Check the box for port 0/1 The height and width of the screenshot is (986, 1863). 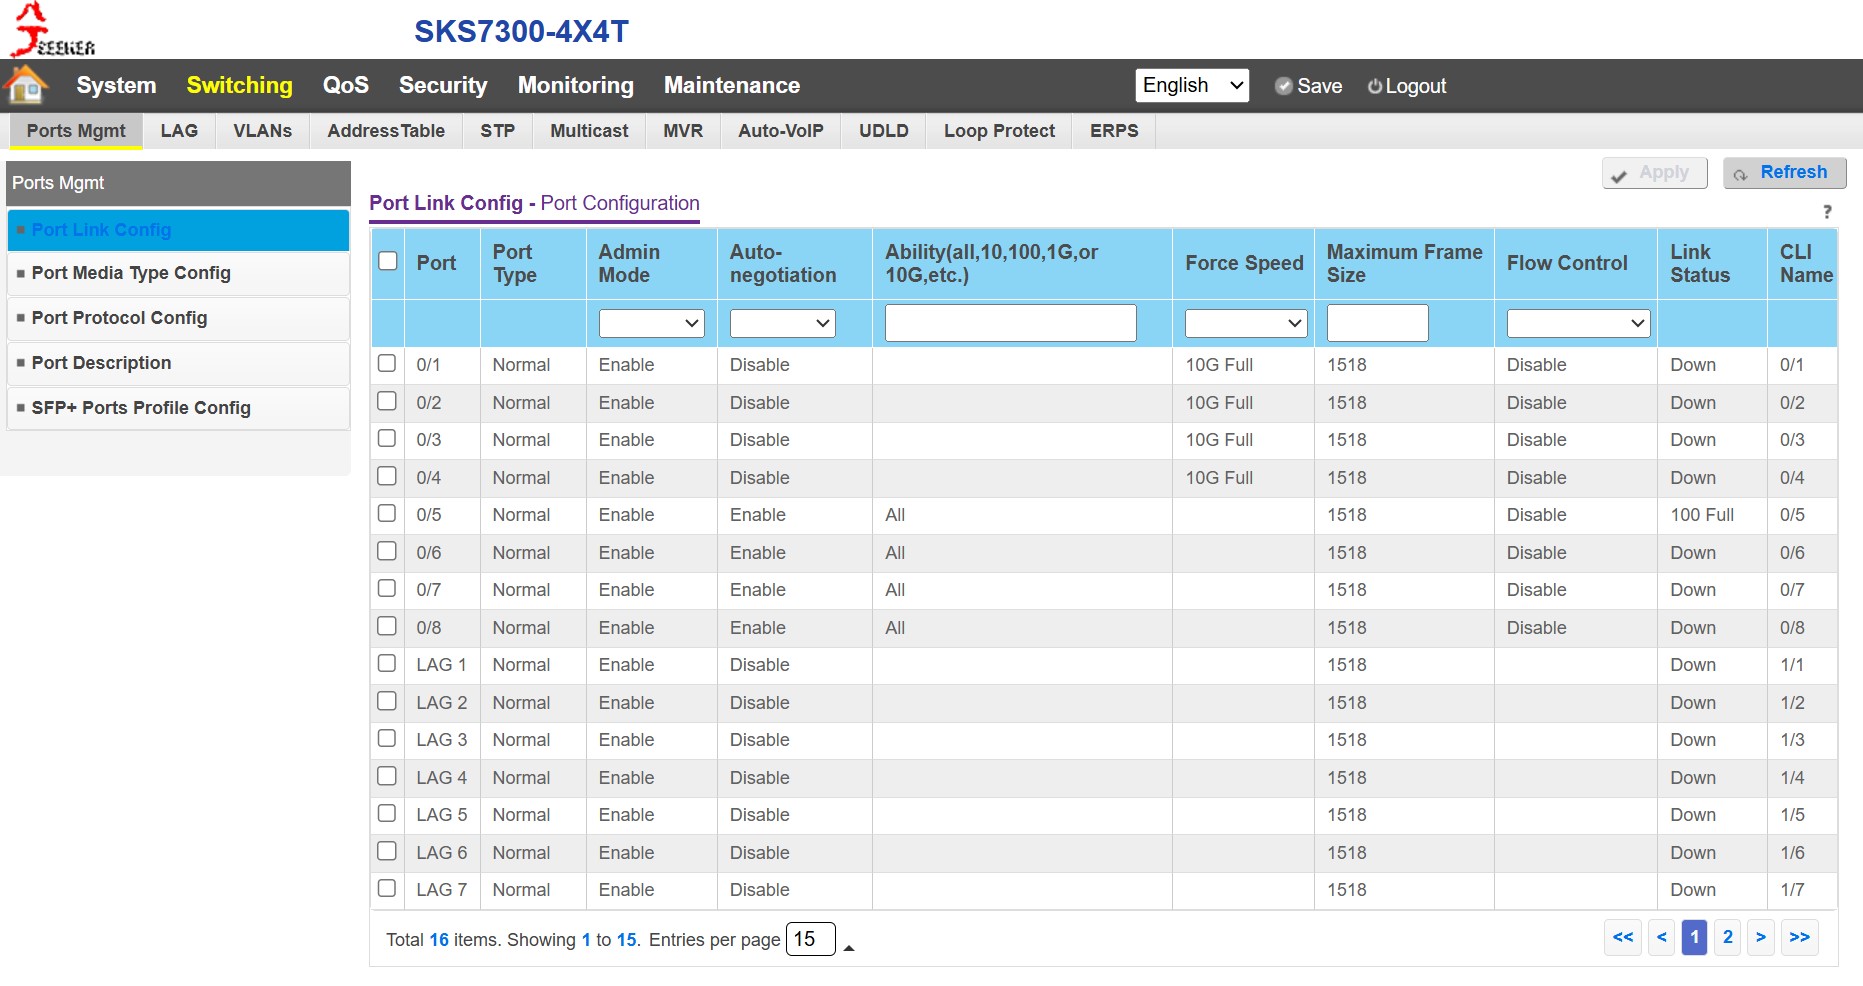(x=387, y=363)
